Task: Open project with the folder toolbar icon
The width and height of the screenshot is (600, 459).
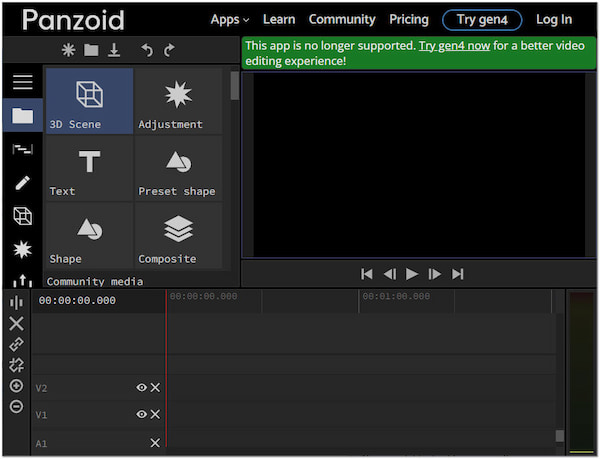Action: tap(91, 50)
